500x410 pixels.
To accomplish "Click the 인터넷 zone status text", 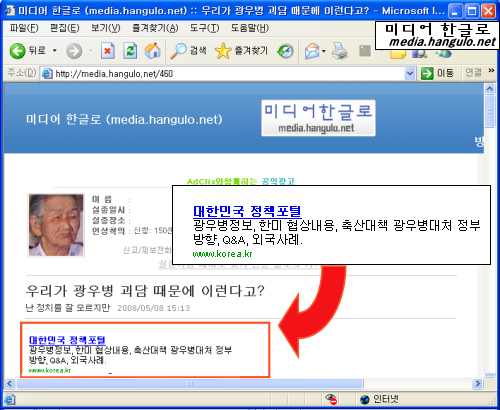I will [x=386, y=399].
